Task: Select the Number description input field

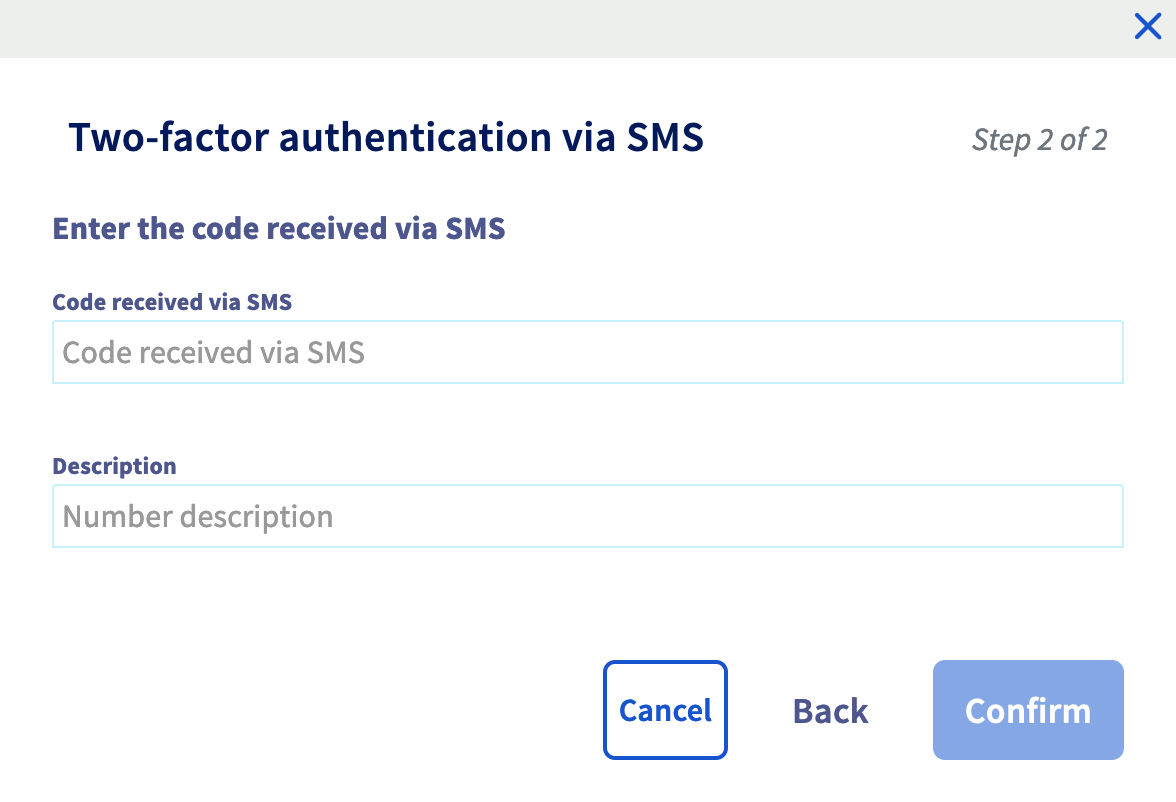Action: (x=588, y=516)
